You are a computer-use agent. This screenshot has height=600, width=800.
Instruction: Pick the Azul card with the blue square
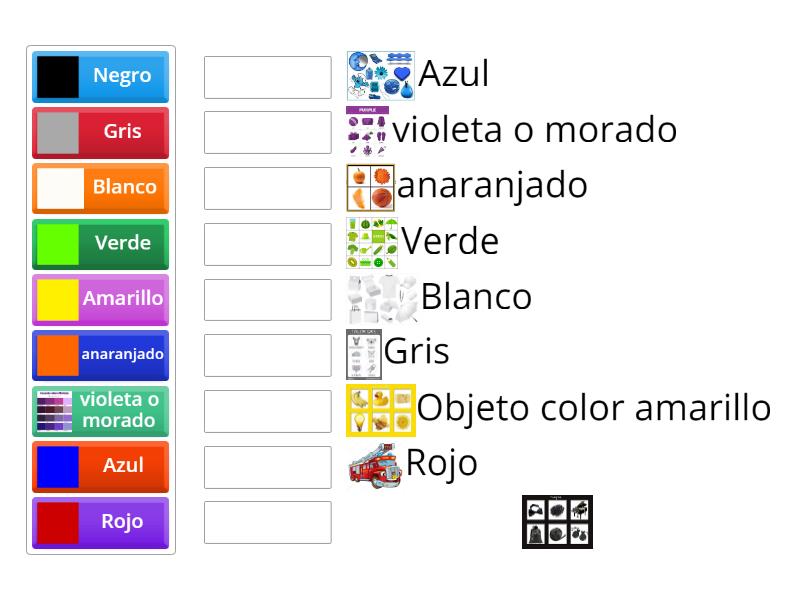100,466
